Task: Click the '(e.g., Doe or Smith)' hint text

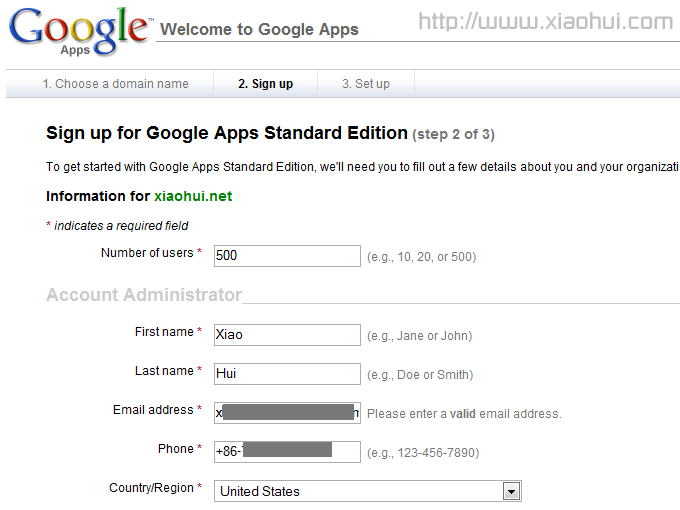Action: point(420,375)
